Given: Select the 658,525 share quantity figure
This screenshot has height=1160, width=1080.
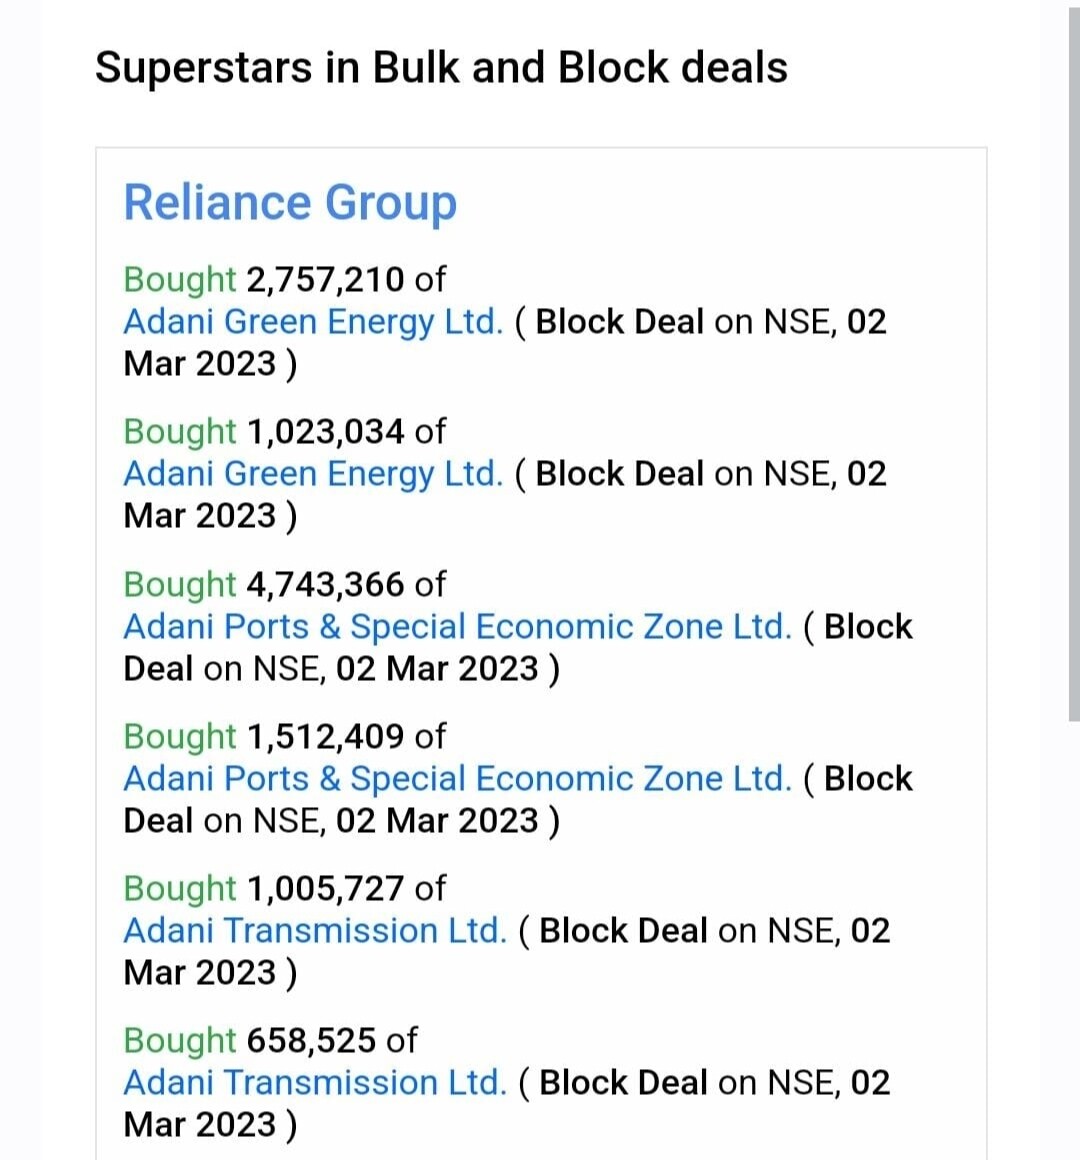Looking at the screenshot, I should tap(311, 1040).
